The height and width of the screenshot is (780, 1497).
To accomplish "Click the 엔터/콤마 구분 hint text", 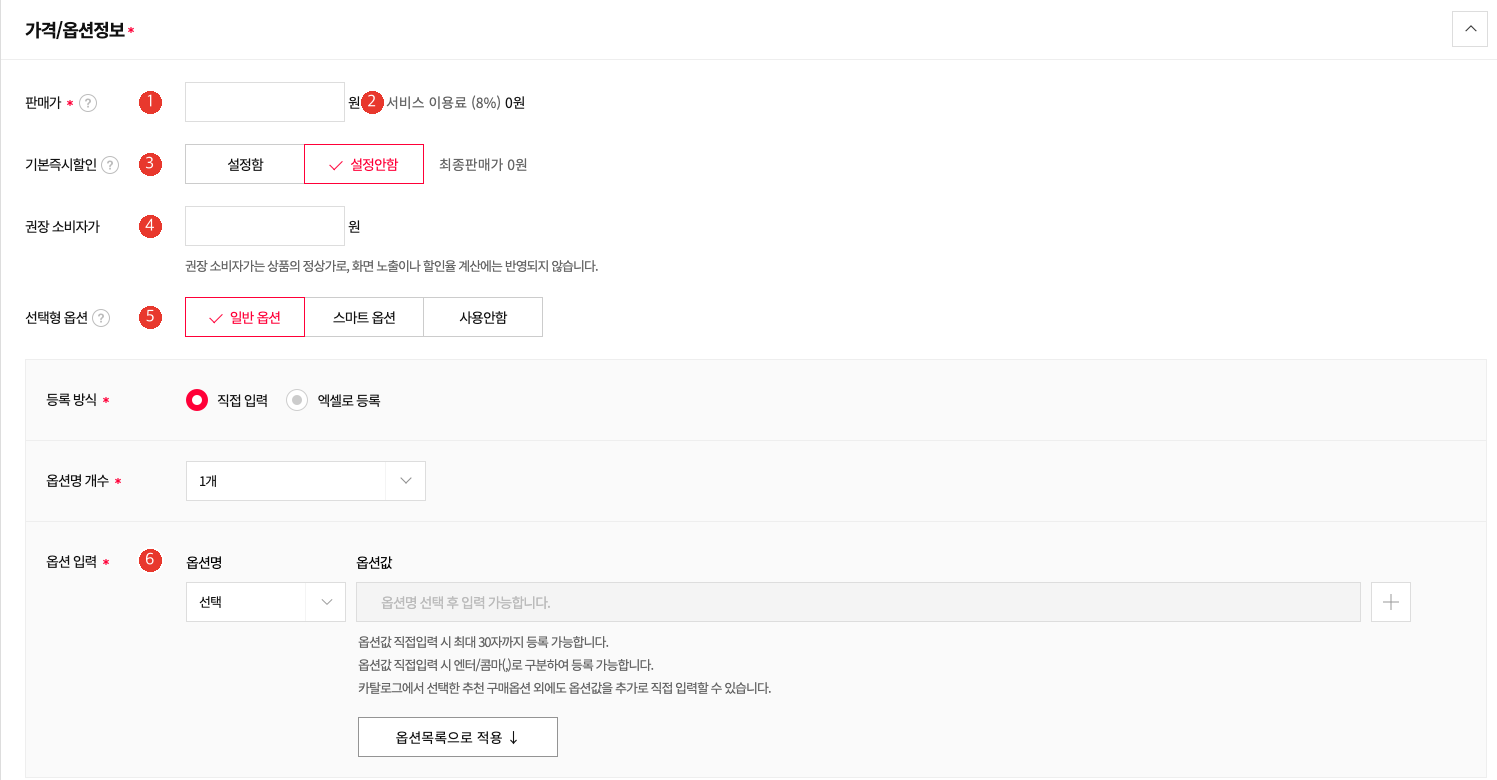I will tap(506, 665).
